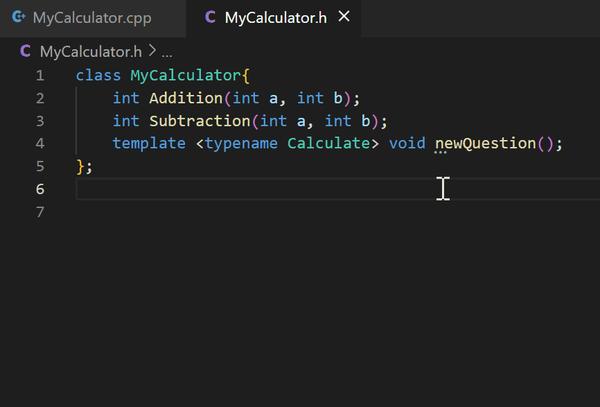This screenshot has width=600, height=407.
Task: Click the newQuestion function name
Action: click(x=485, y=143)
